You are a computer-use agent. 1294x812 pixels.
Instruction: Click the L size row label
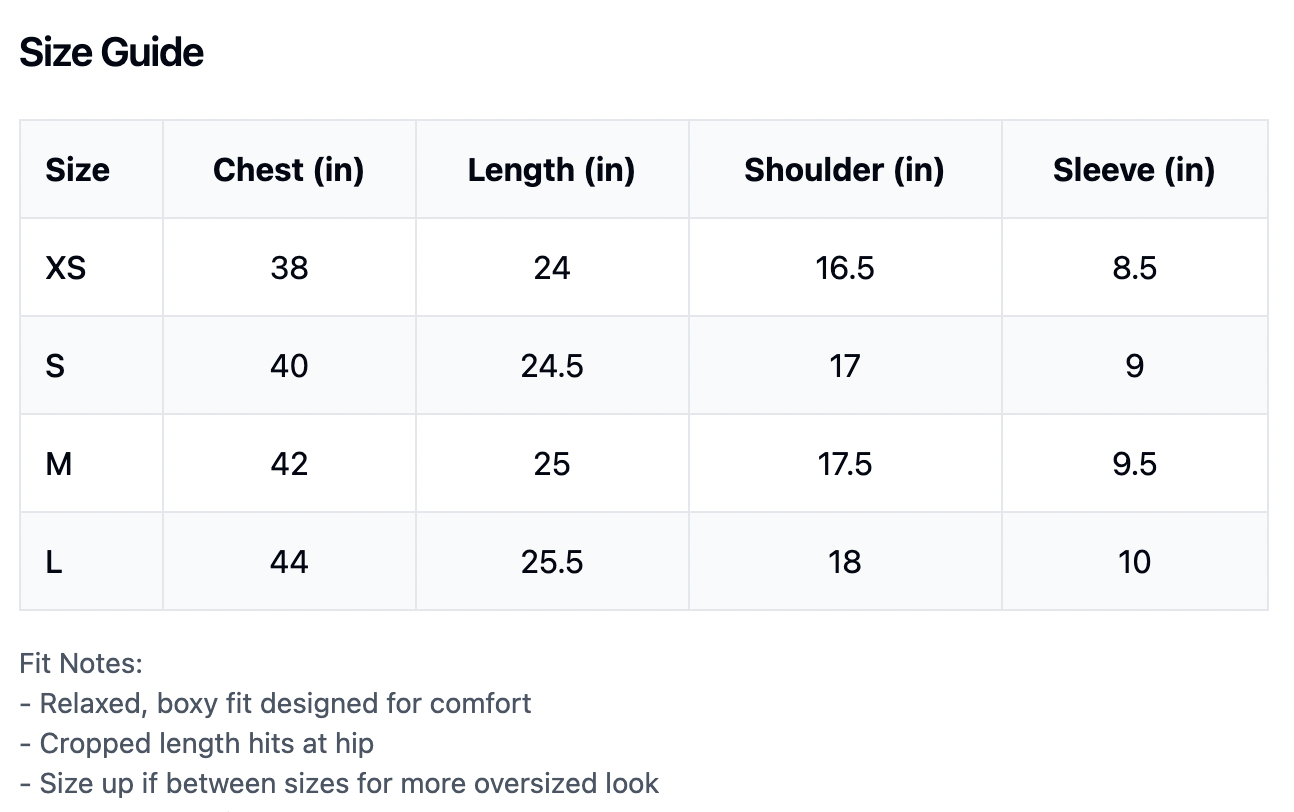pyautogui.click(x=54, y=562)
